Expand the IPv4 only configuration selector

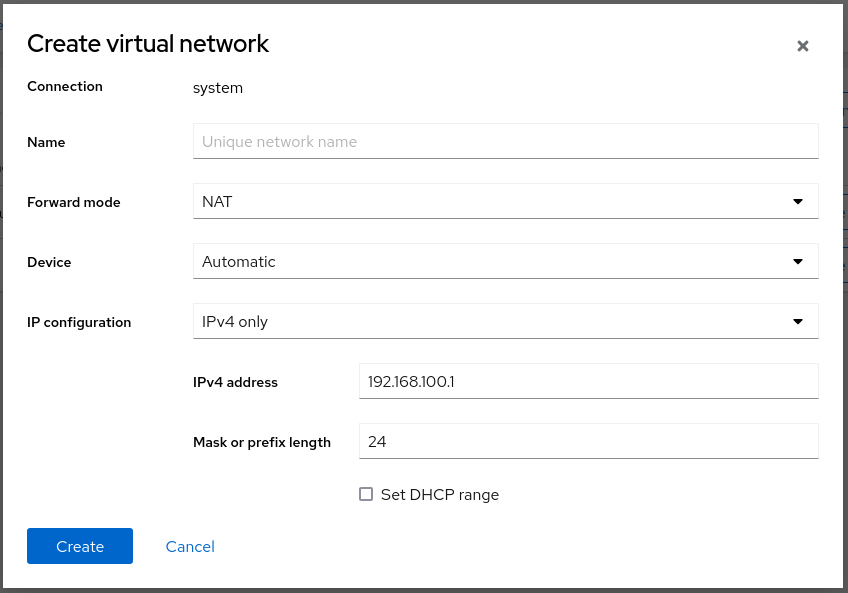pyautogui.click(x=505, y=321)
